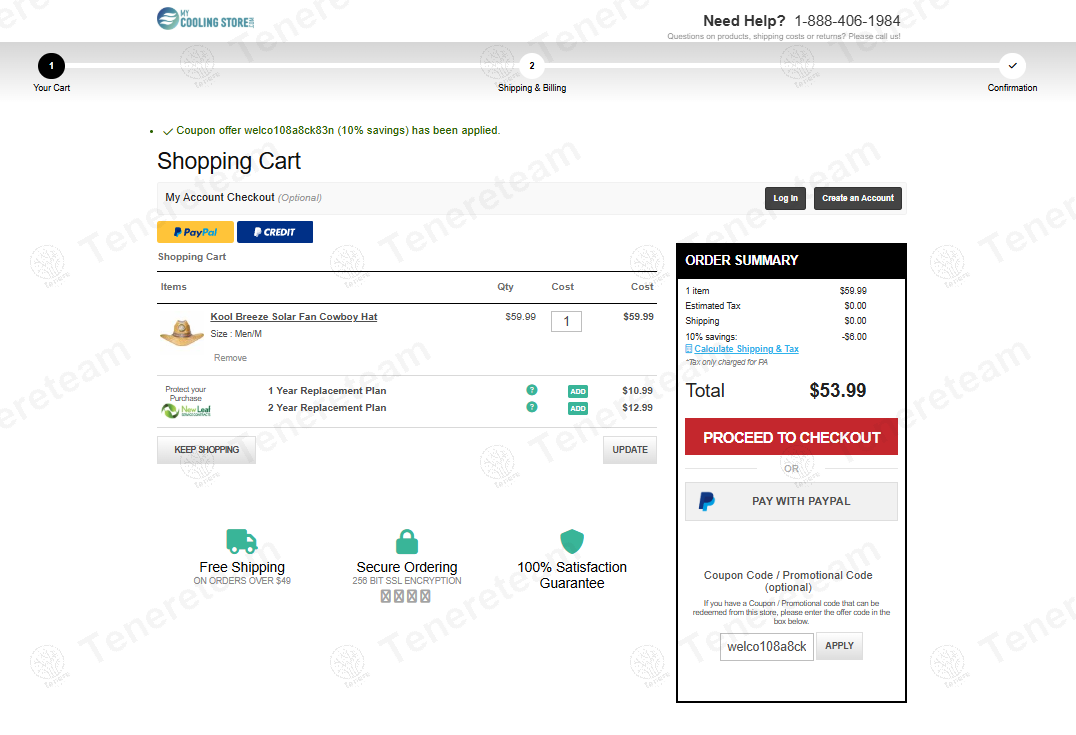The image size is (1076, 735).
Task: Click the Secure Ordering lock icon
Action: 407,541
